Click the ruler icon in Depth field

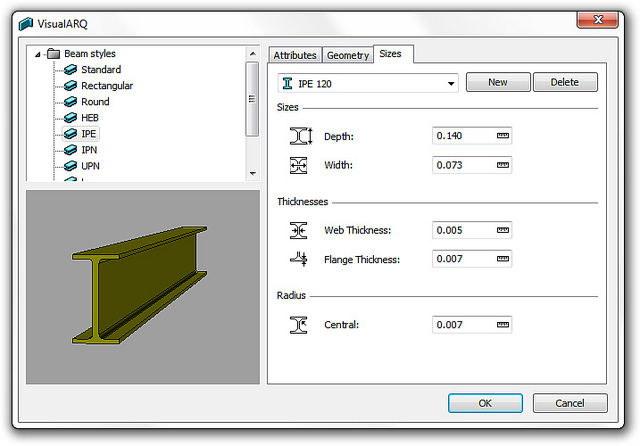click(x=502, y=136)
